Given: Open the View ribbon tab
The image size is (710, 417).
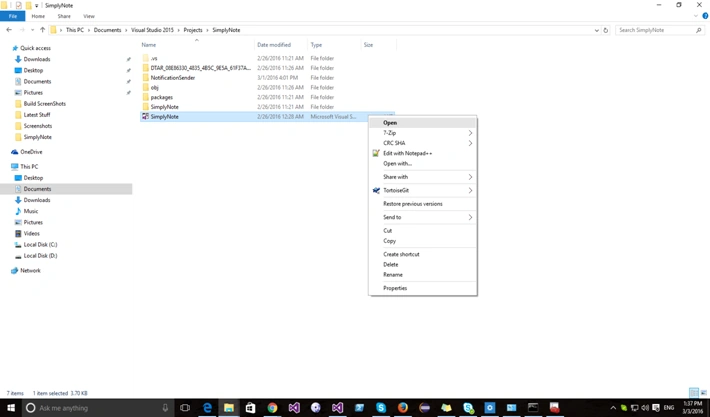Looking at the screenshot, I should coord(89,16).
